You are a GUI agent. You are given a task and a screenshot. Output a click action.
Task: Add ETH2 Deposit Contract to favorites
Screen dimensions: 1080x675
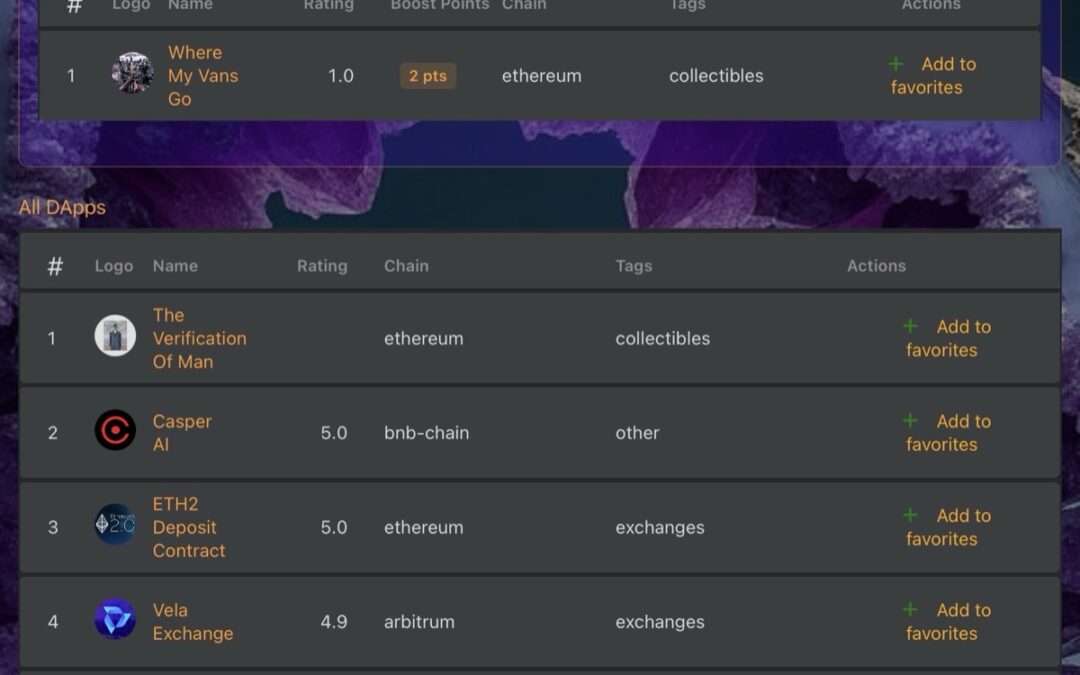pos(947,527)
